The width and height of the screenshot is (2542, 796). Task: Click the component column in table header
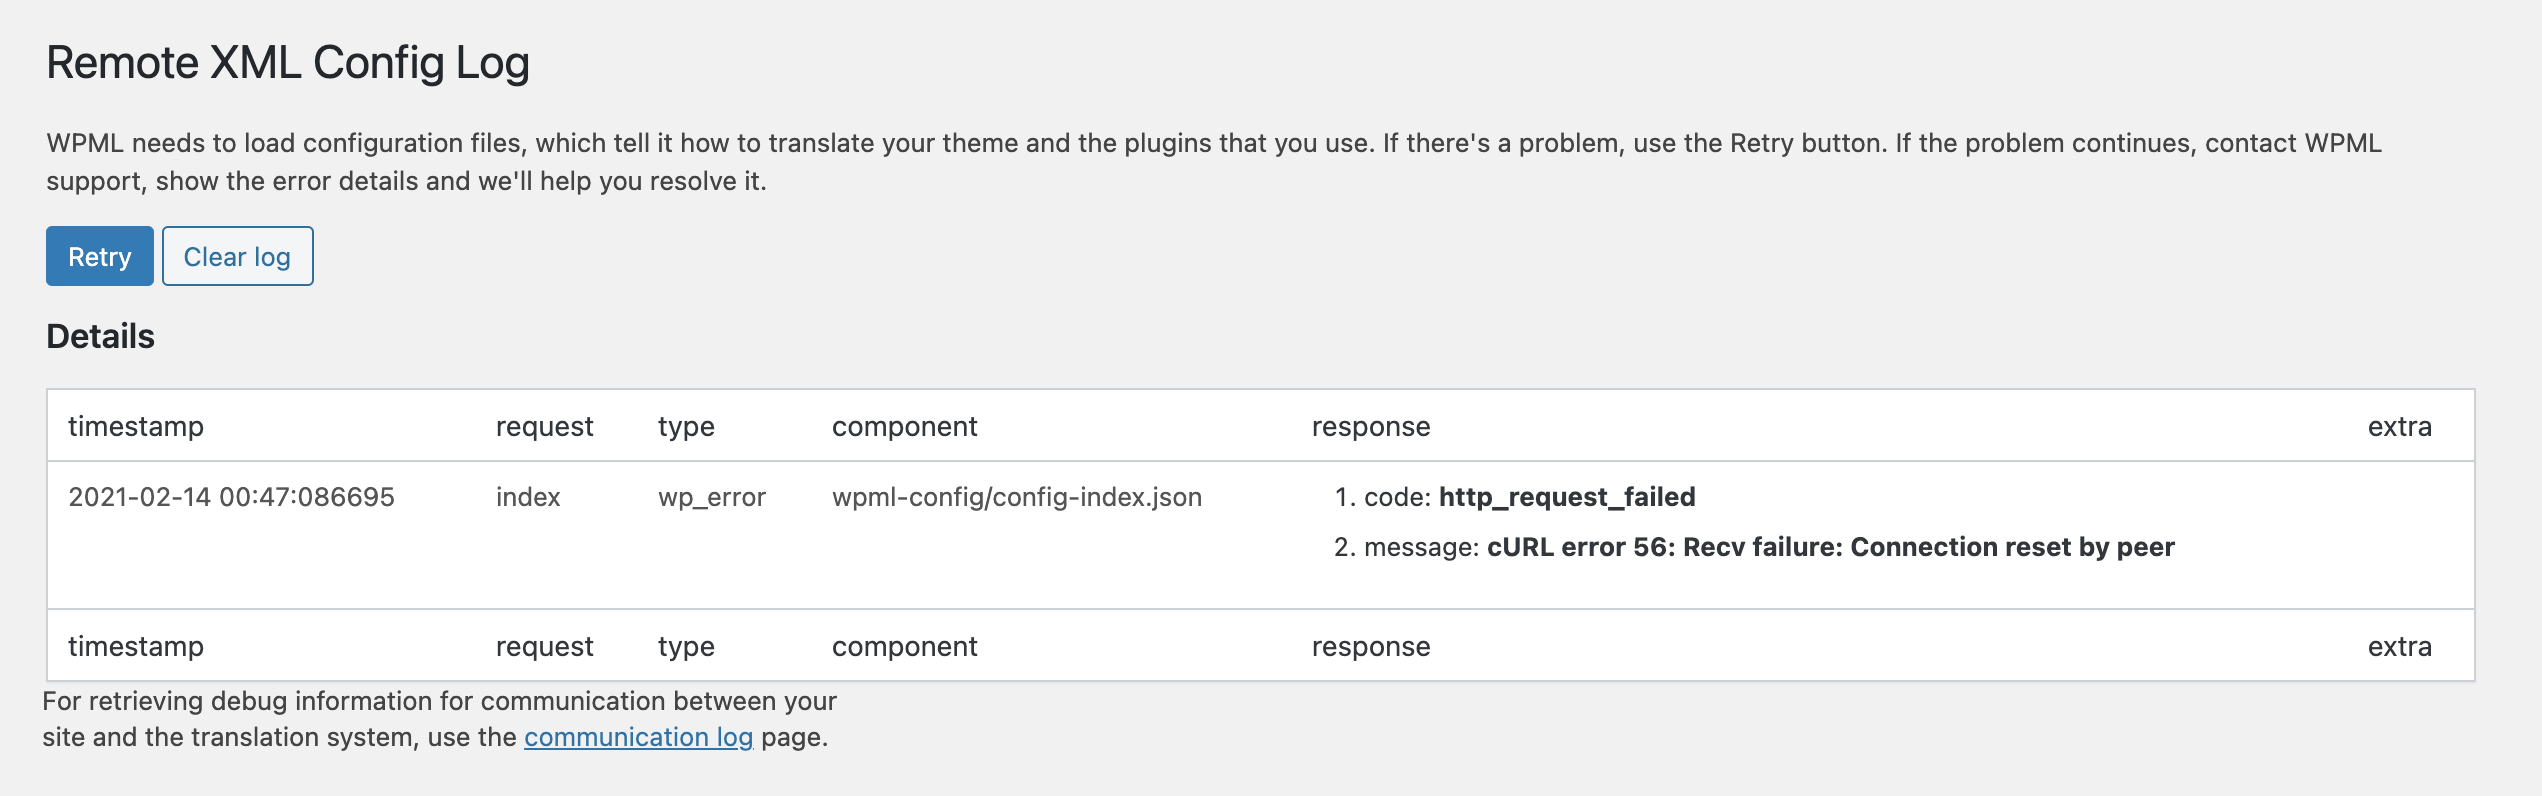pos(904,427)
